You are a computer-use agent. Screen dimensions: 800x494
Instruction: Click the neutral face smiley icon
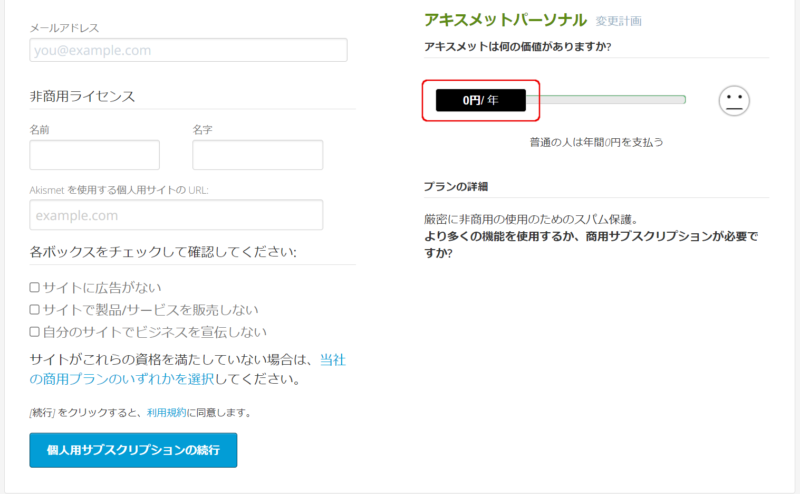coord(734,101)
